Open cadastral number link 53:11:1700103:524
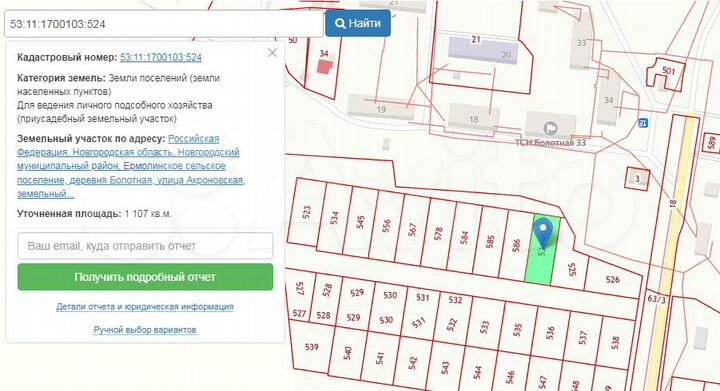Image resolution: width=720 pixels, height=391 pixels. click(x=161, y=57)
